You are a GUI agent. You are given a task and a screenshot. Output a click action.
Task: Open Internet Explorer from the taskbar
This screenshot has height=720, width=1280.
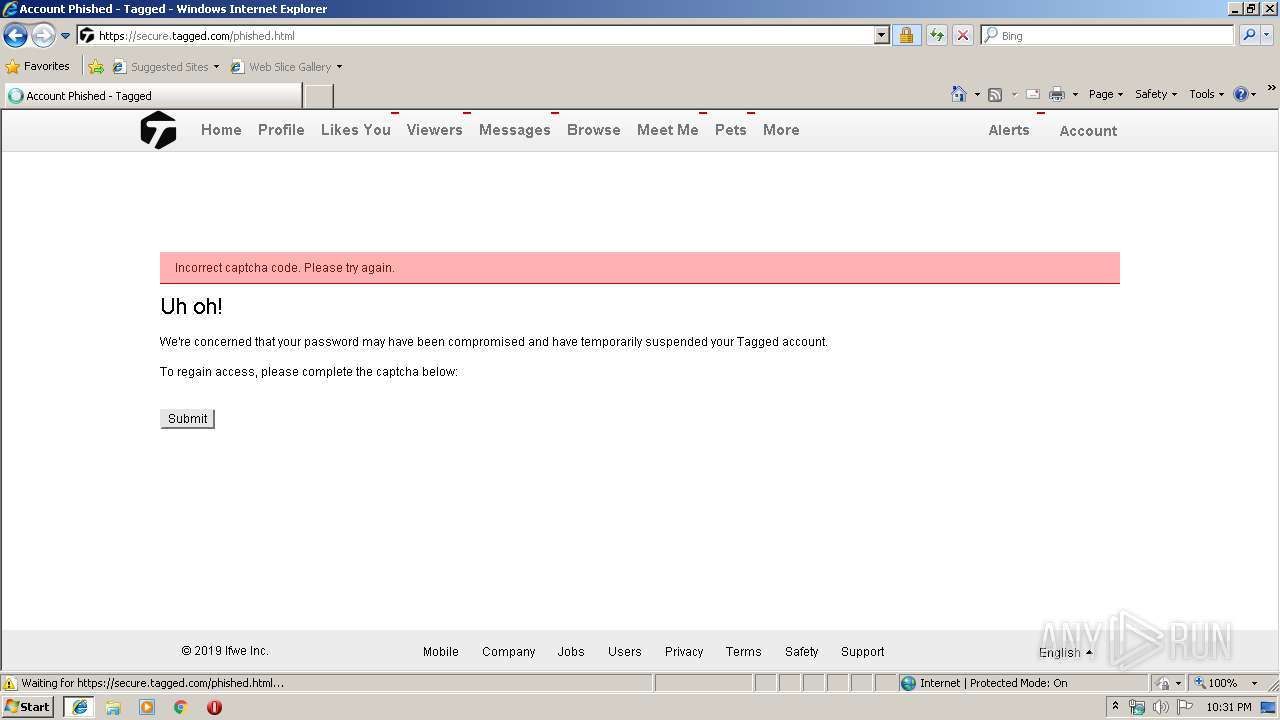[x=80, y=707]
